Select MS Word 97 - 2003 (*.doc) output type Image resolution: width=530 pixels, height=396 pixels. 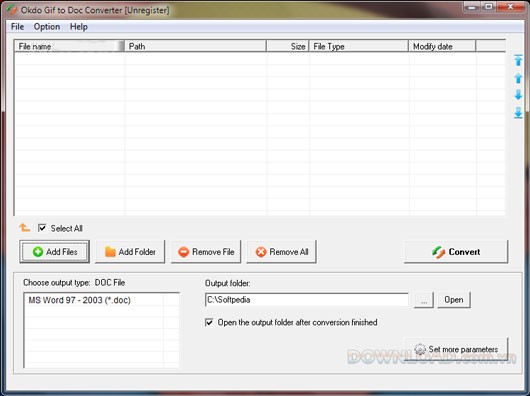[79, 300]
